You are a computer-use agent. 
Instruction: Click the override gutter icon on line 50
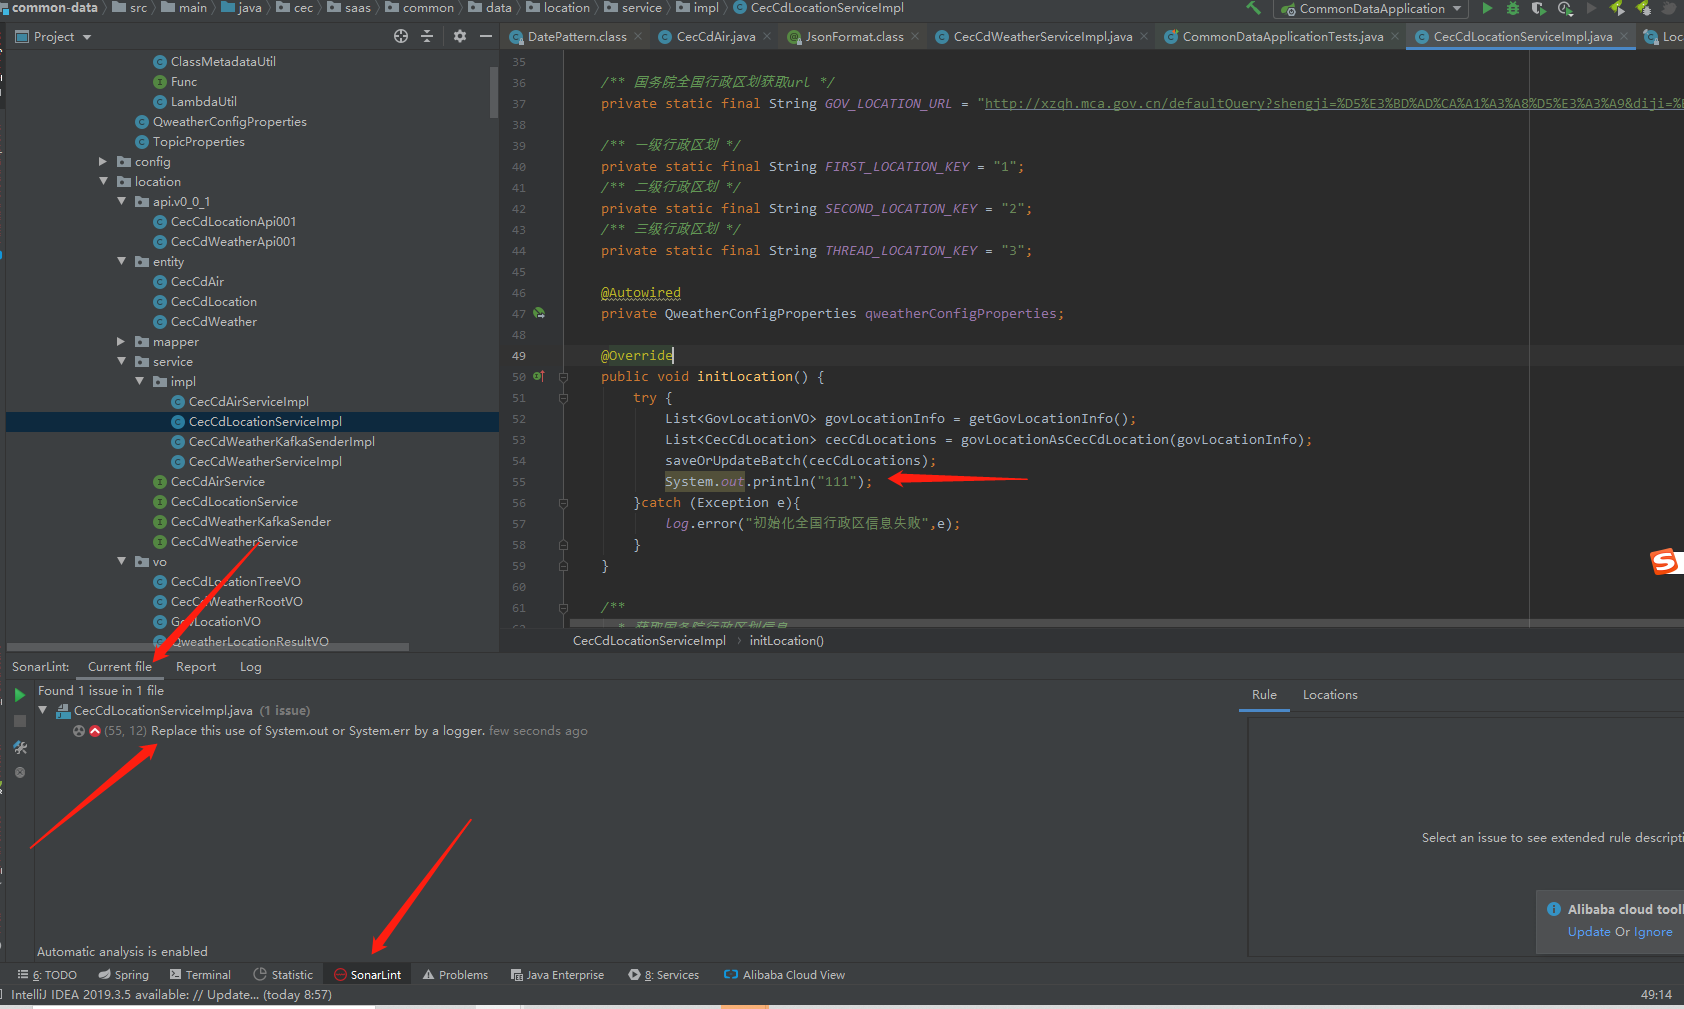pos(539,376)
